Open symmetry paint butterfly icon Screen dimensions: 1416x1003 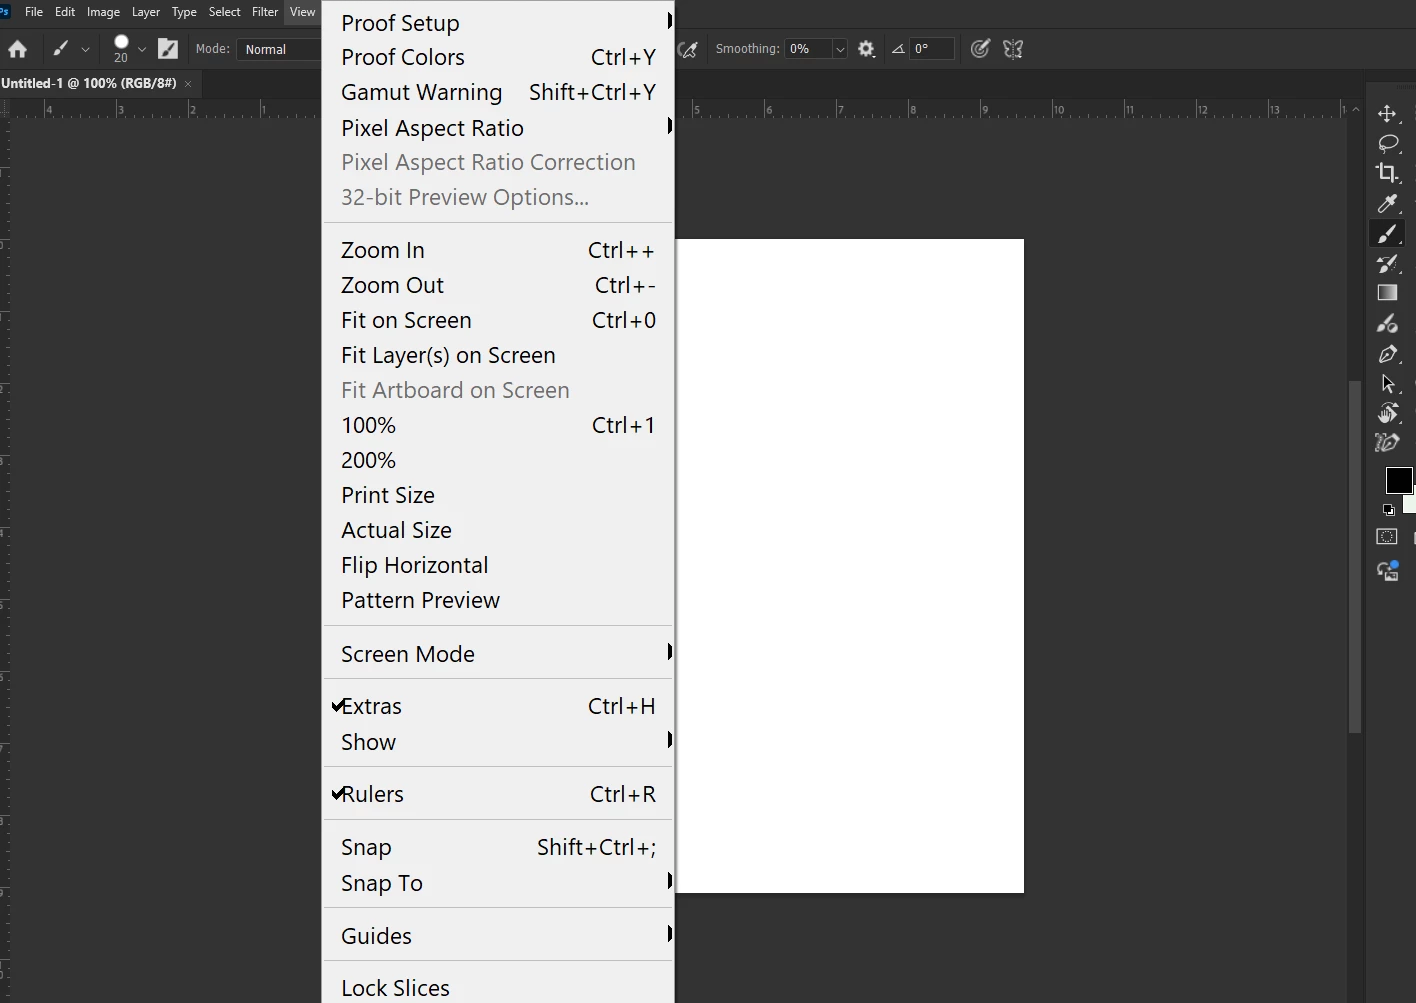click(1013, 49)
